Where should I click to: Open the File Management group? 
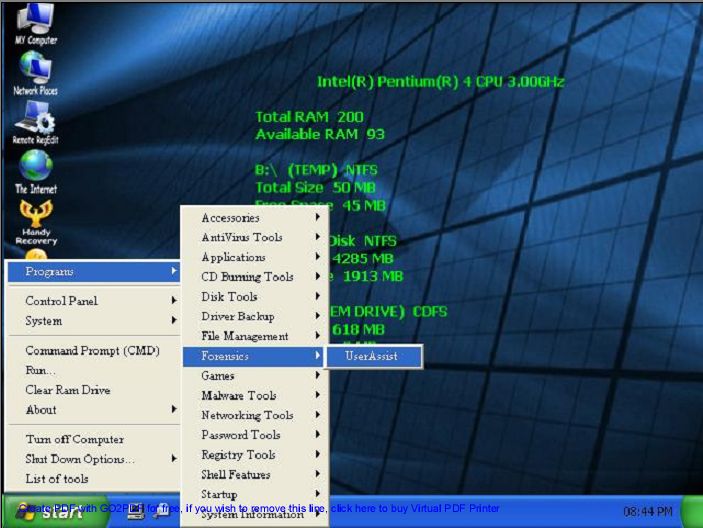255,336
